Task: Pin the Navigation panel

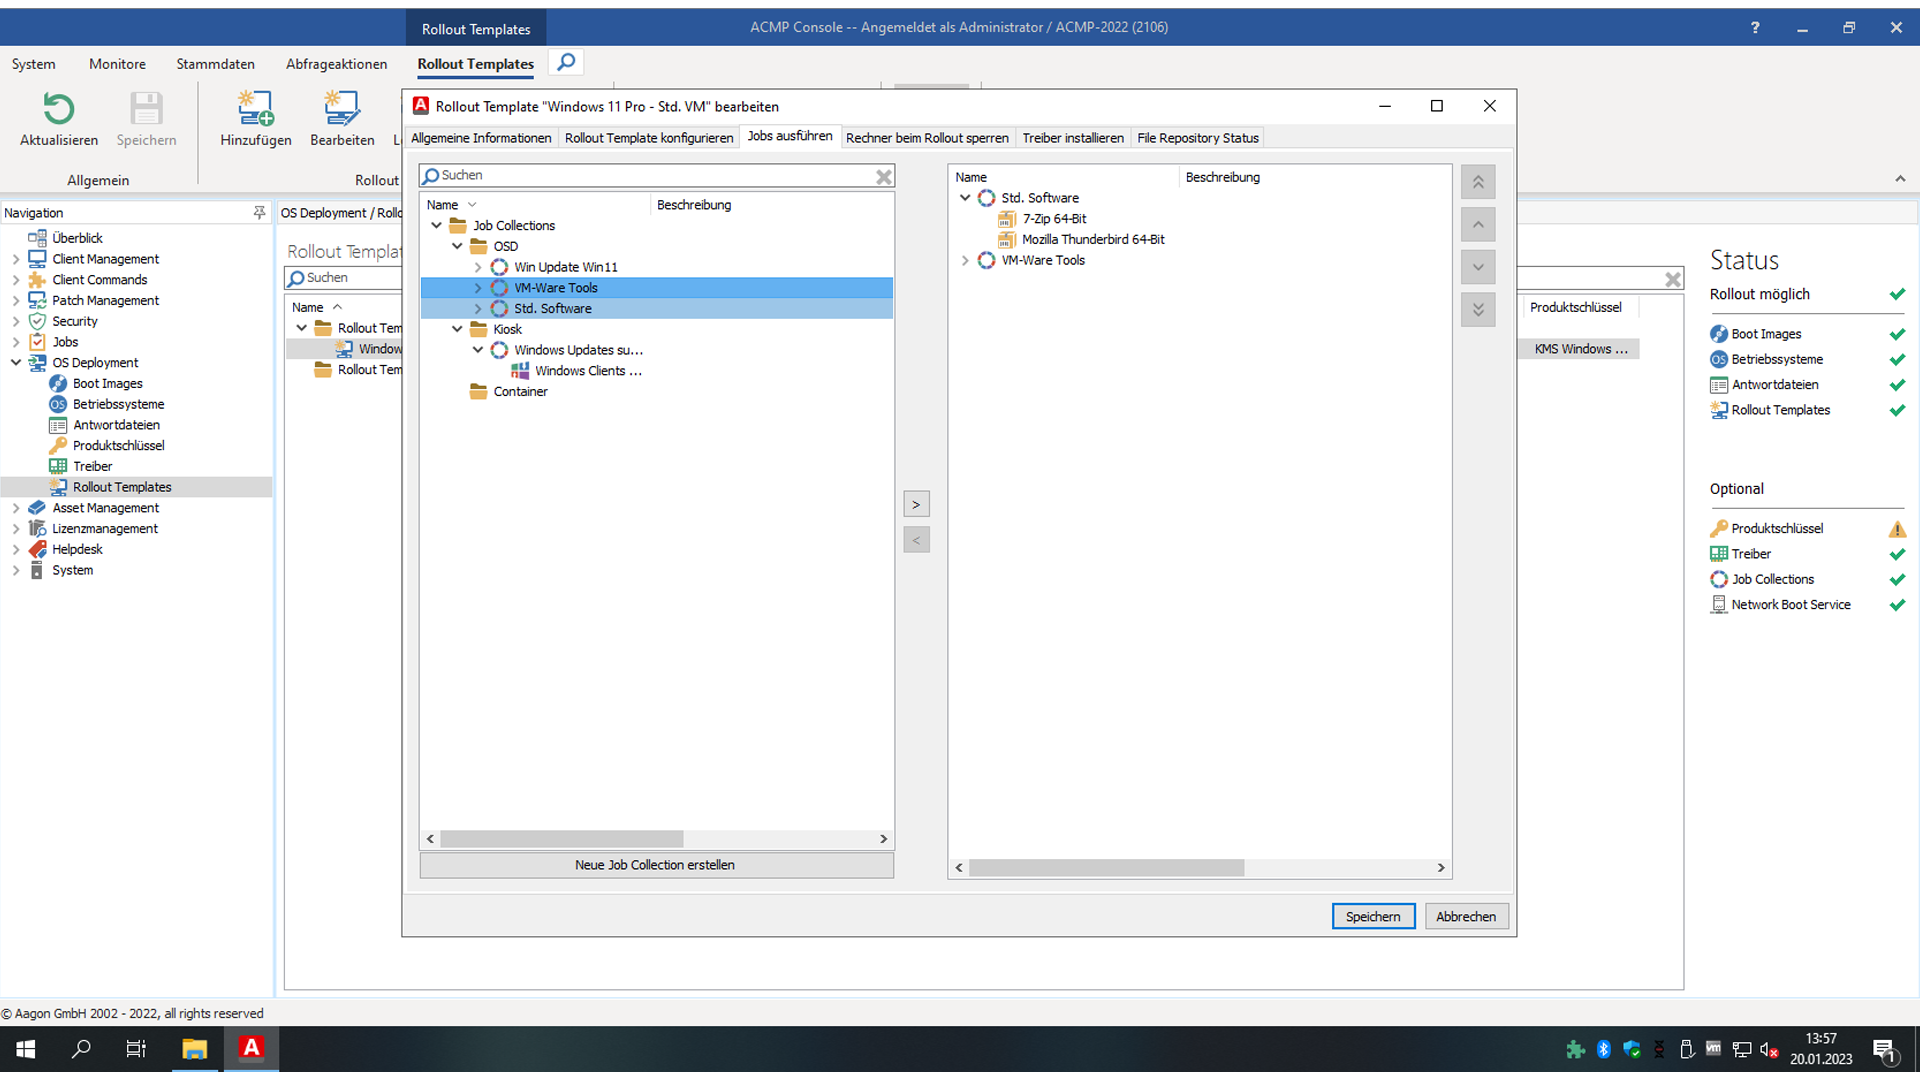Action: (x=259, y=212)
